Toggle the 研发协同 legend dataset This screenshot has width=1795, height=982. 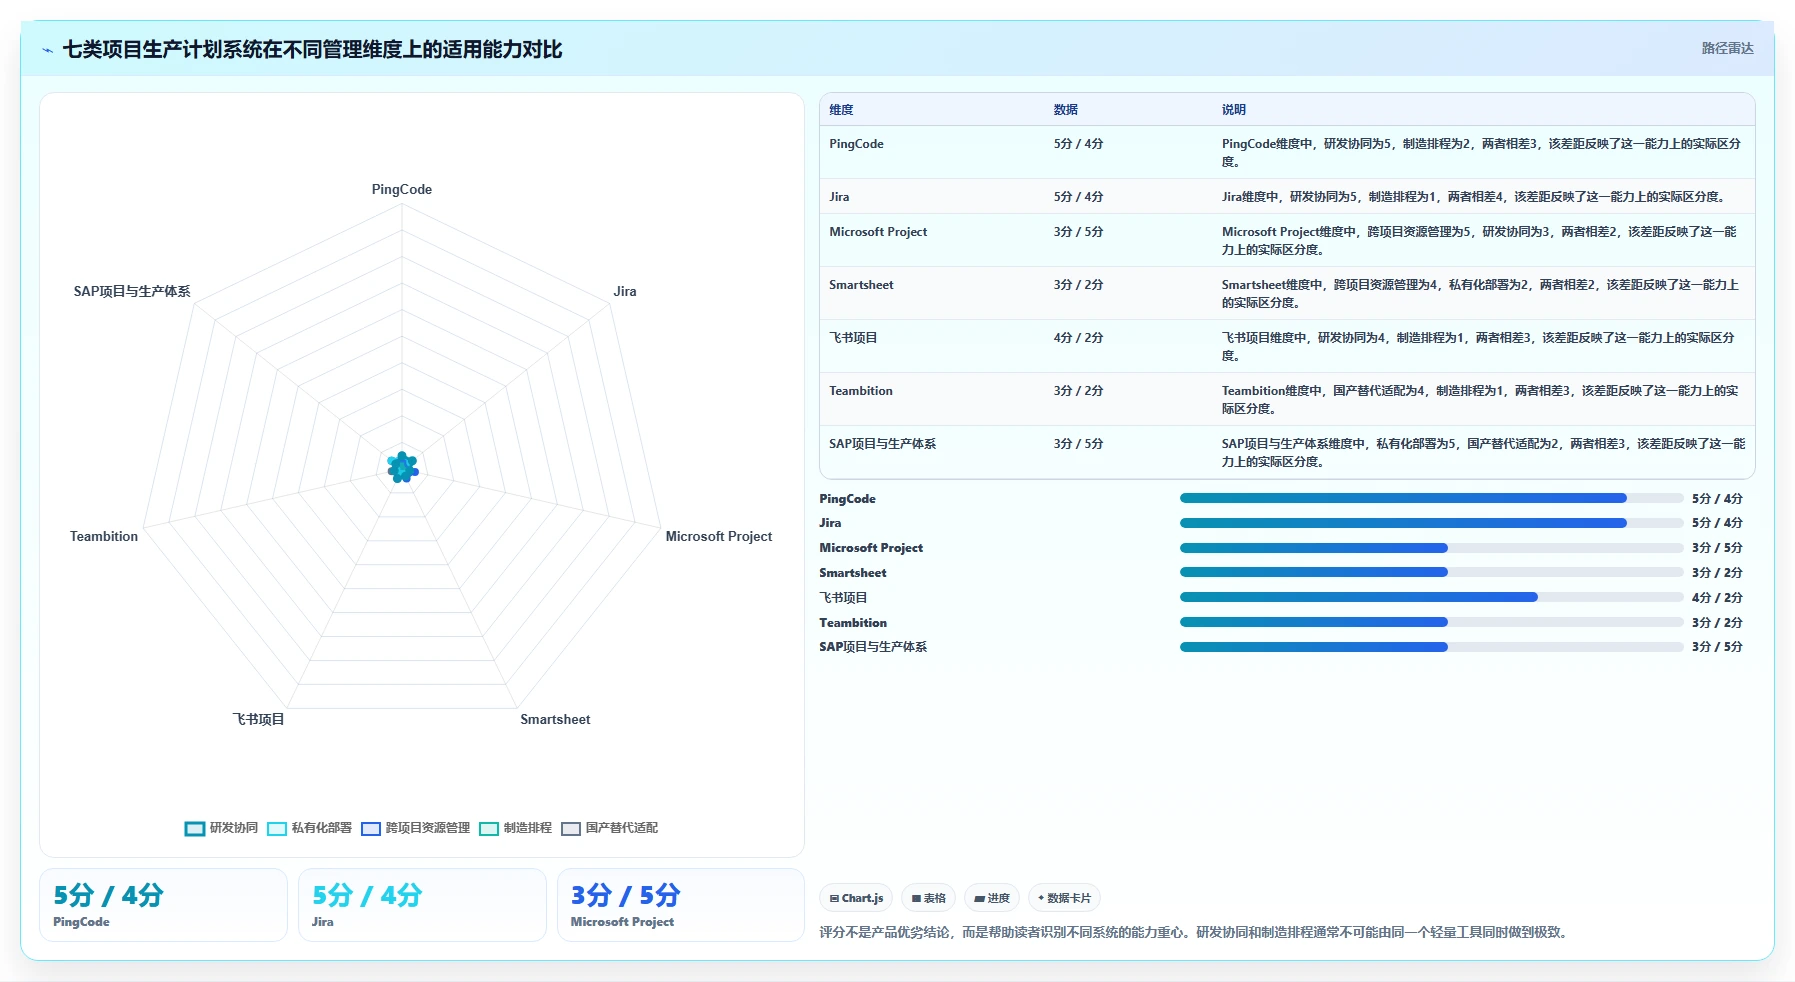coord(221,828)
